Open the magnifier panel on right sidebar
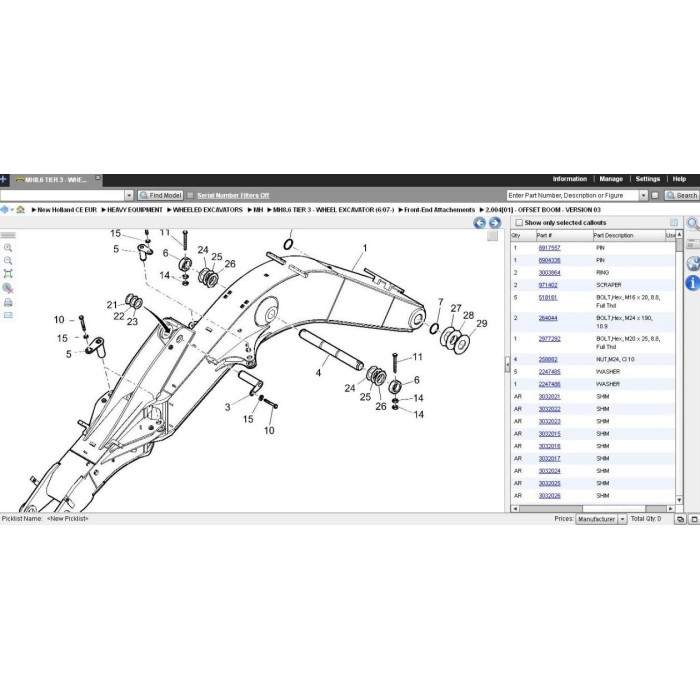 click(693, 224)
